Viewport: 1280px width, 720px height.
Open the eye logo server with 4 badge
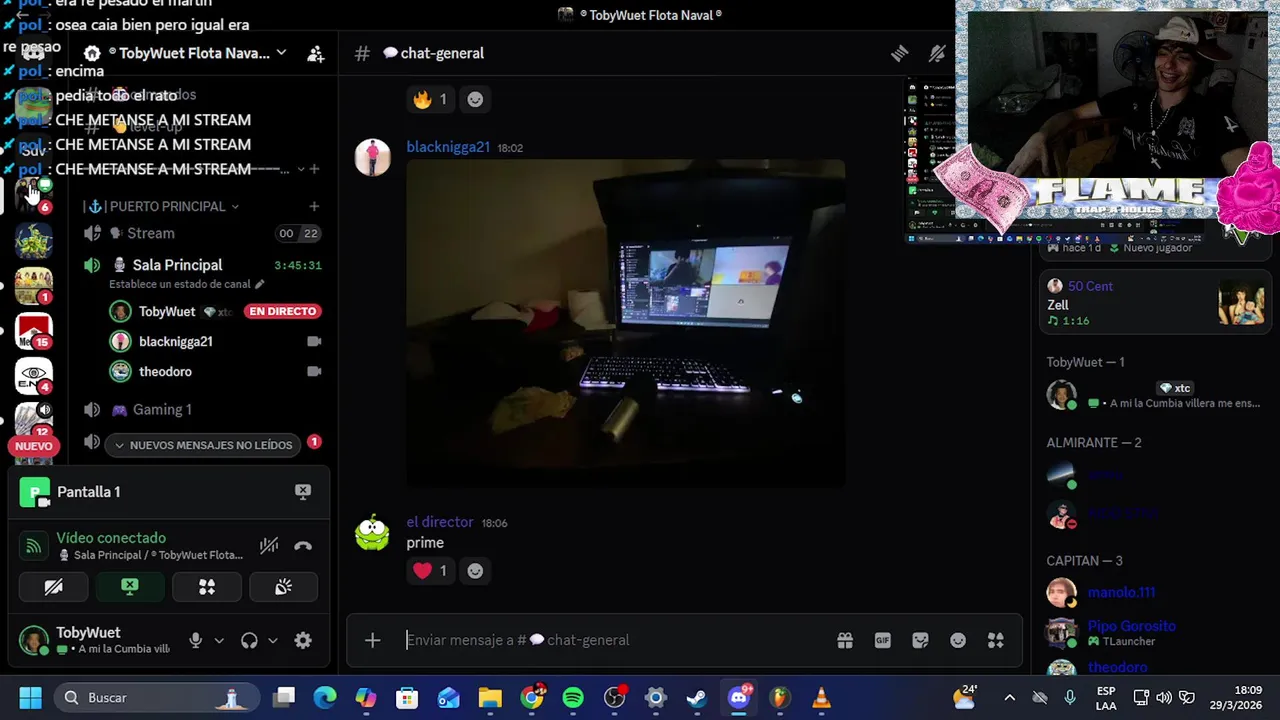pyautogui.click(x=33, y=375)
